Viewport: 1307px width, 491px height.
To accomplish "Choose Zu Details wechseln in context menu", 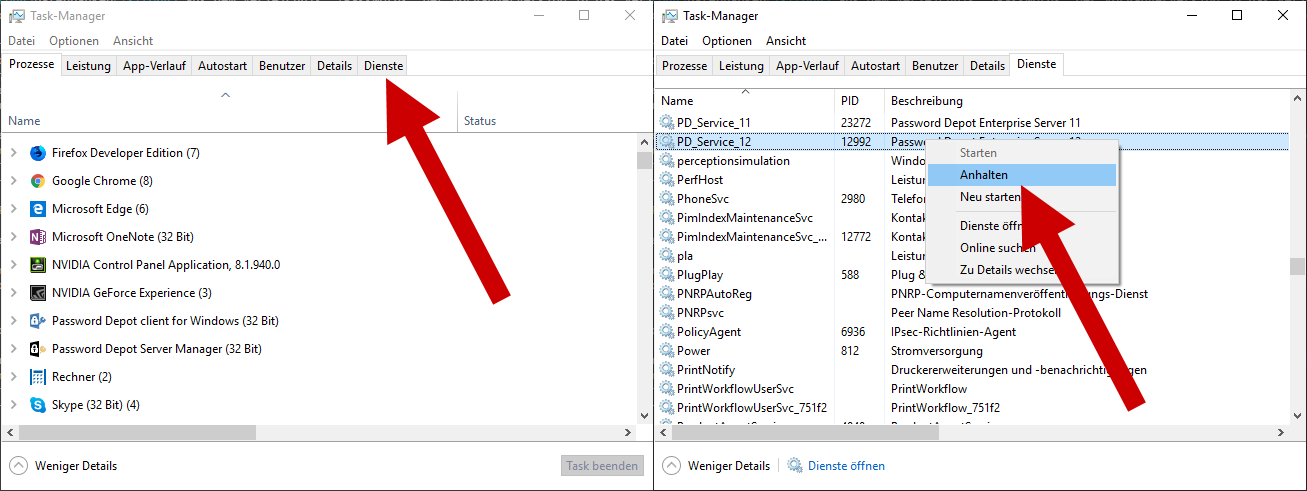I will tap(1021, 270).
